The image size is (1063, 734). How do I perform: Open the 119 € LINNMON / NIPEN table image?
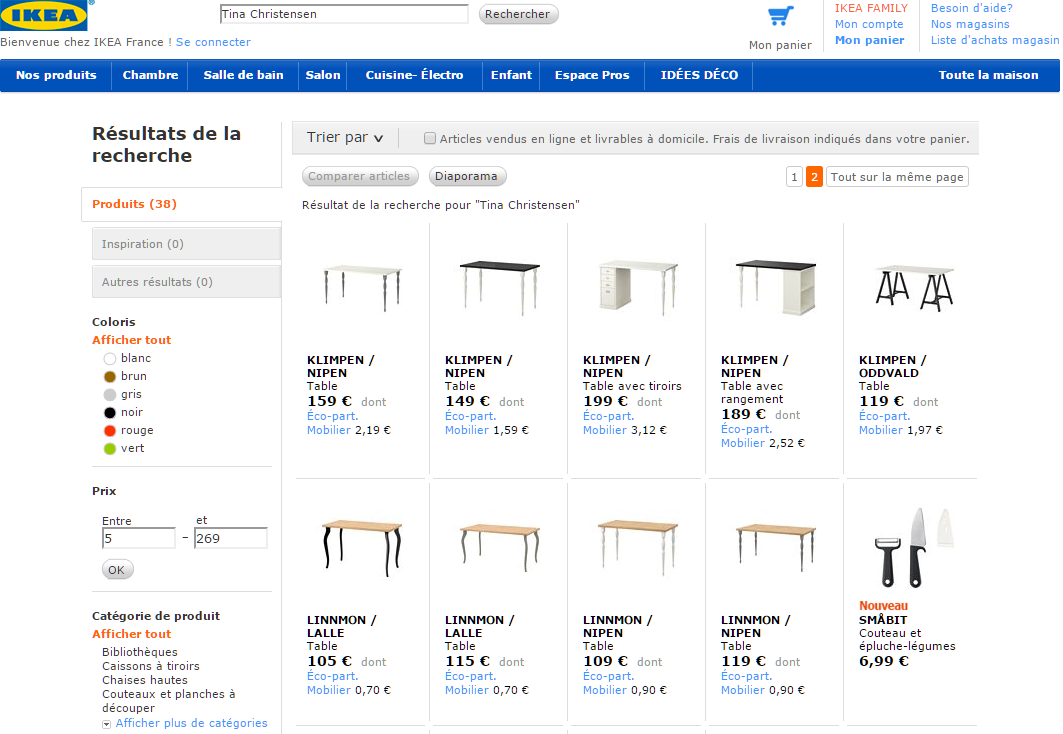pyautogui.click(x=776, y=548)
